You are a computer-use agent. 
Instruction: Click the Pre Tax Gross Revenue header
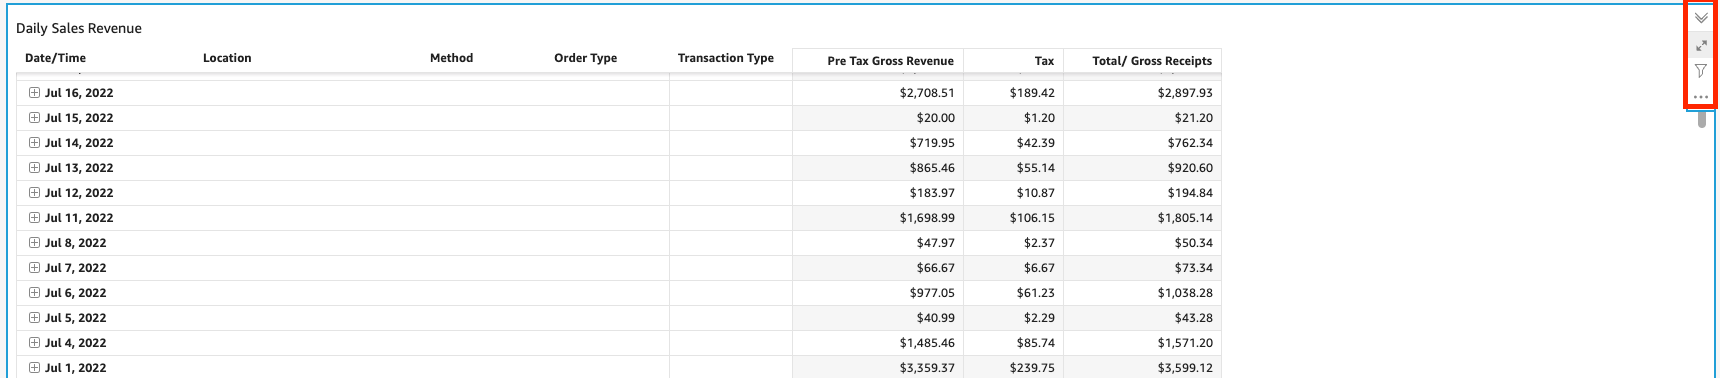coord(890,61)
